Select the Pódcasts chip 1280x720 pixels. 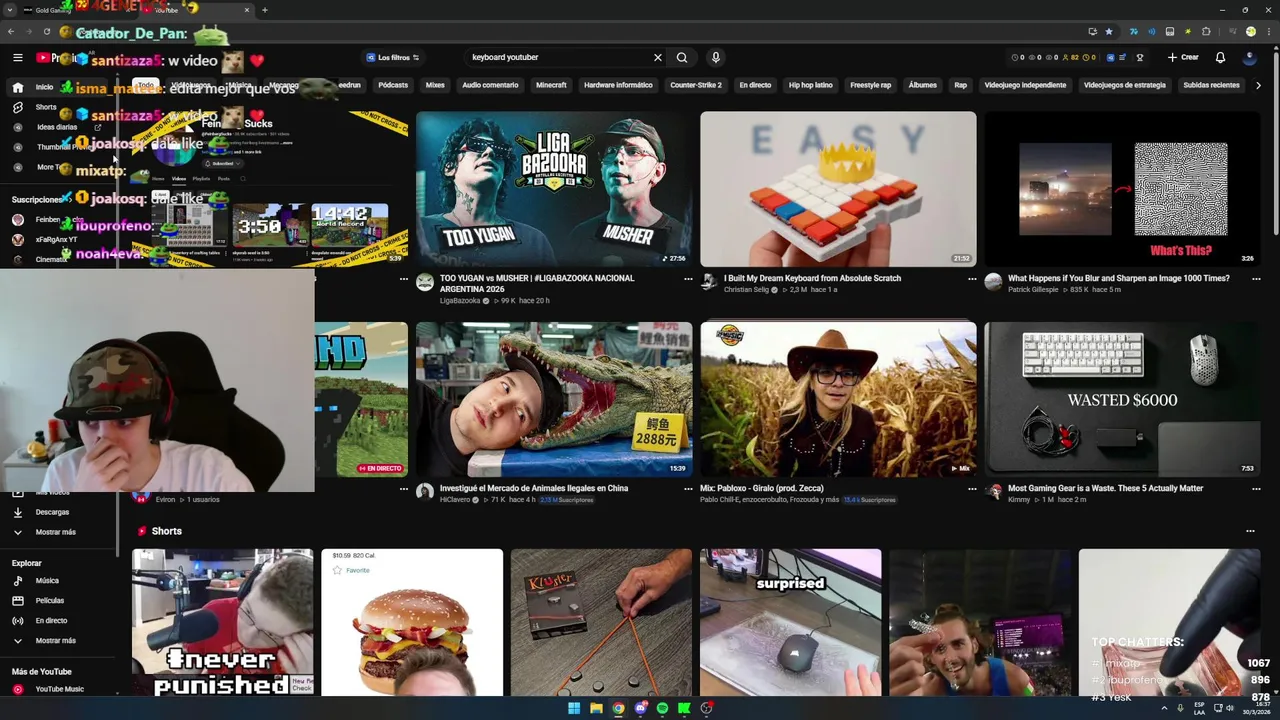(x=393, y=85)
